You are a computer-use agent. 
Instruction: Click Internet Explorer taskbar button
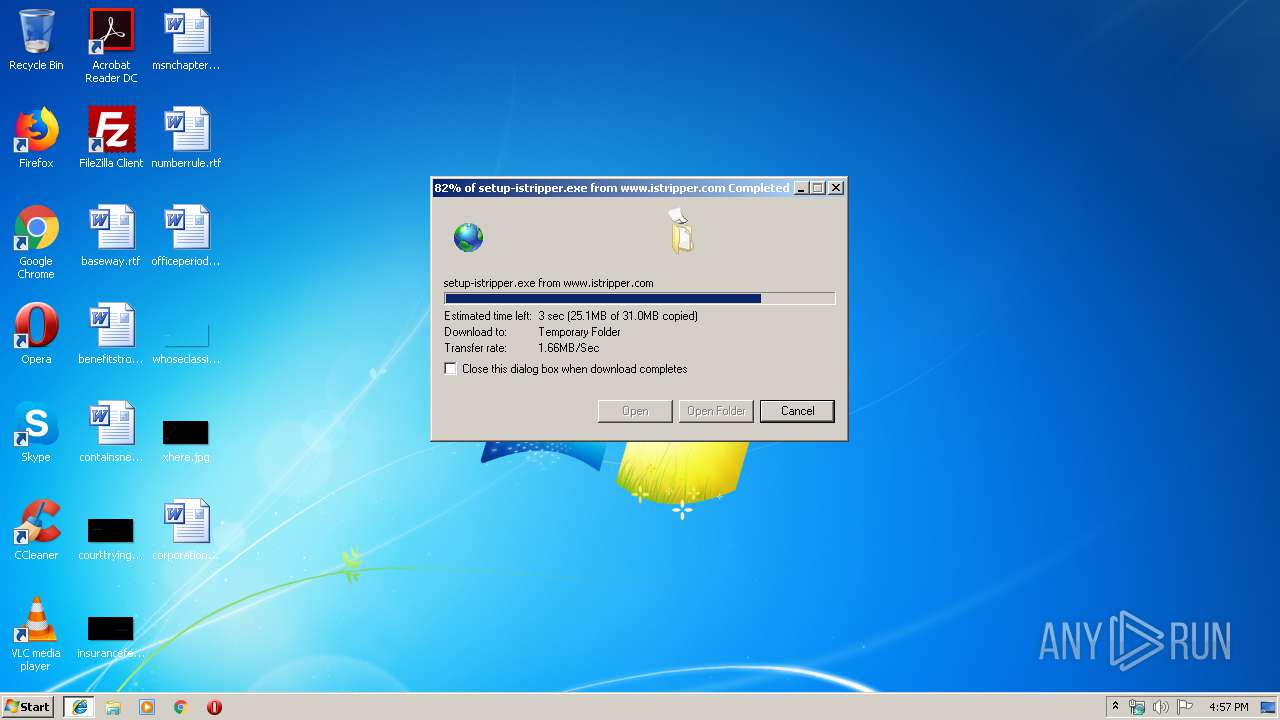pyautogui.click(x=79, y=707)
